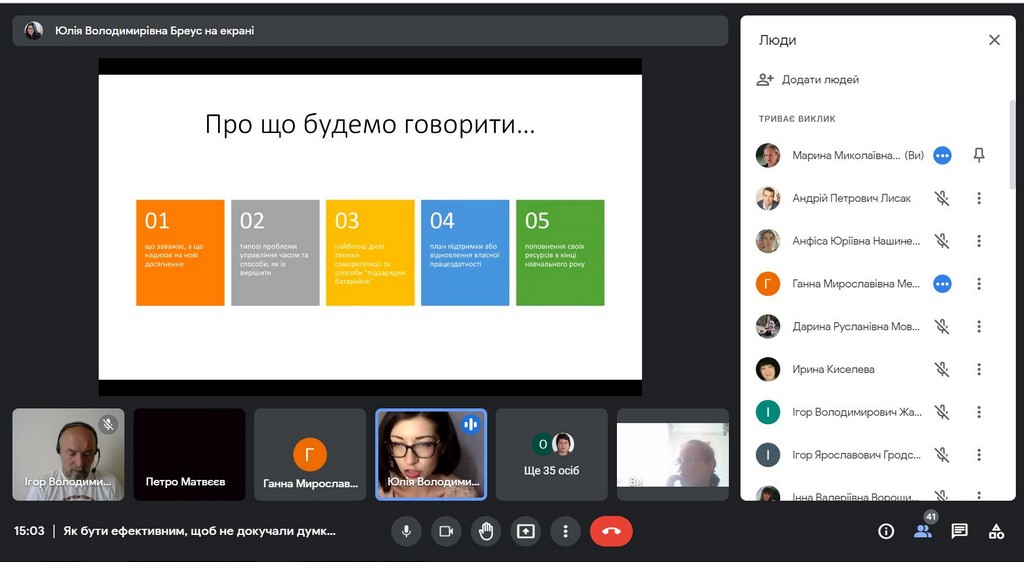This screenshot has height=562, width=1024.
Task: Click the present screen icon
Action: click(x=526, y=531)
